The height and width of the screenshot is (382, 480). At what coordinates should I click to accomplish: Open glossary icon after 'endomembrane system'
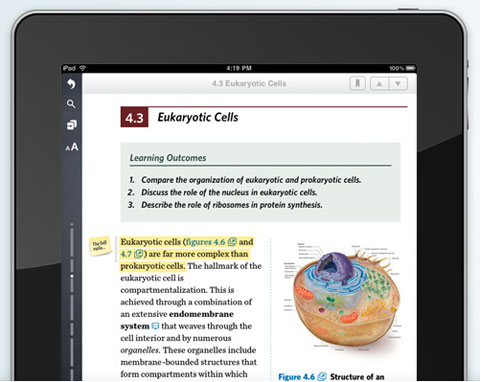pyautogui.click(x=155, y=326)
